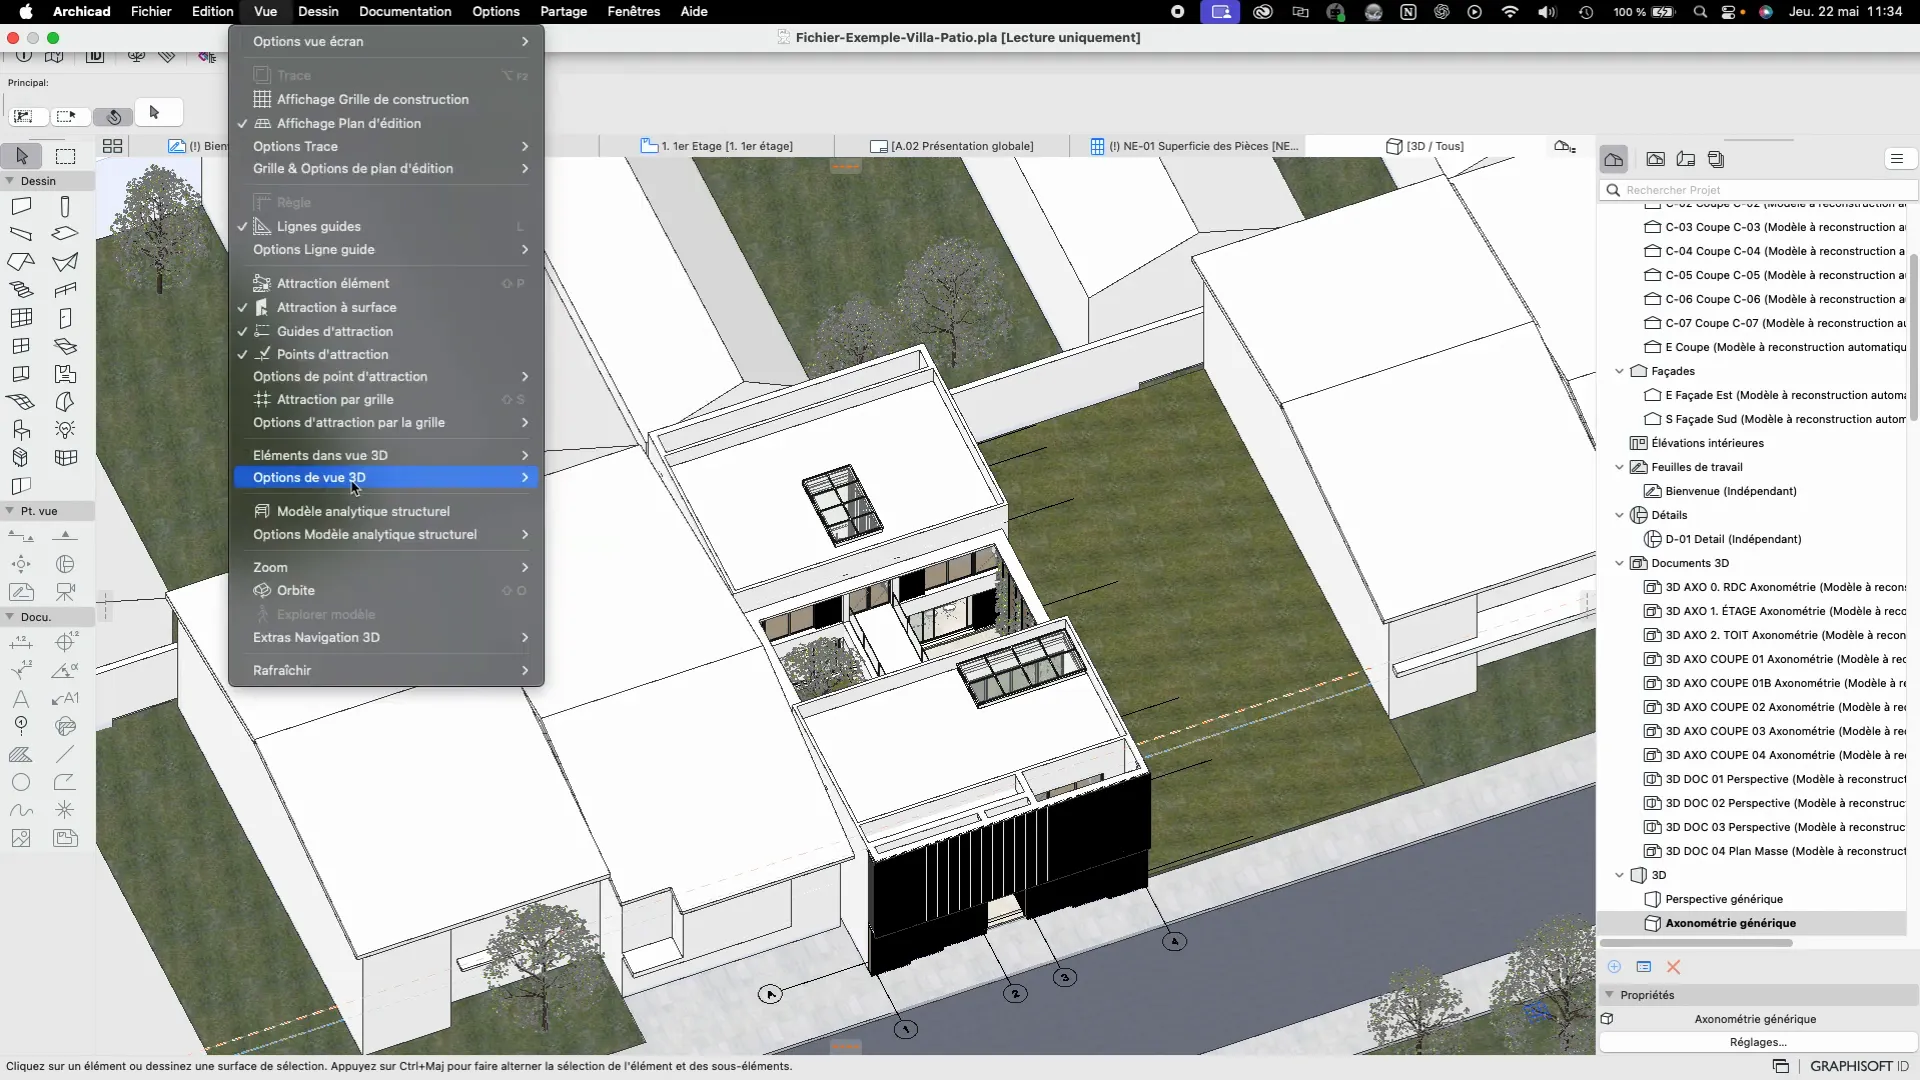
Task: Select the Circle drawing tool
Action: (21, 782)
